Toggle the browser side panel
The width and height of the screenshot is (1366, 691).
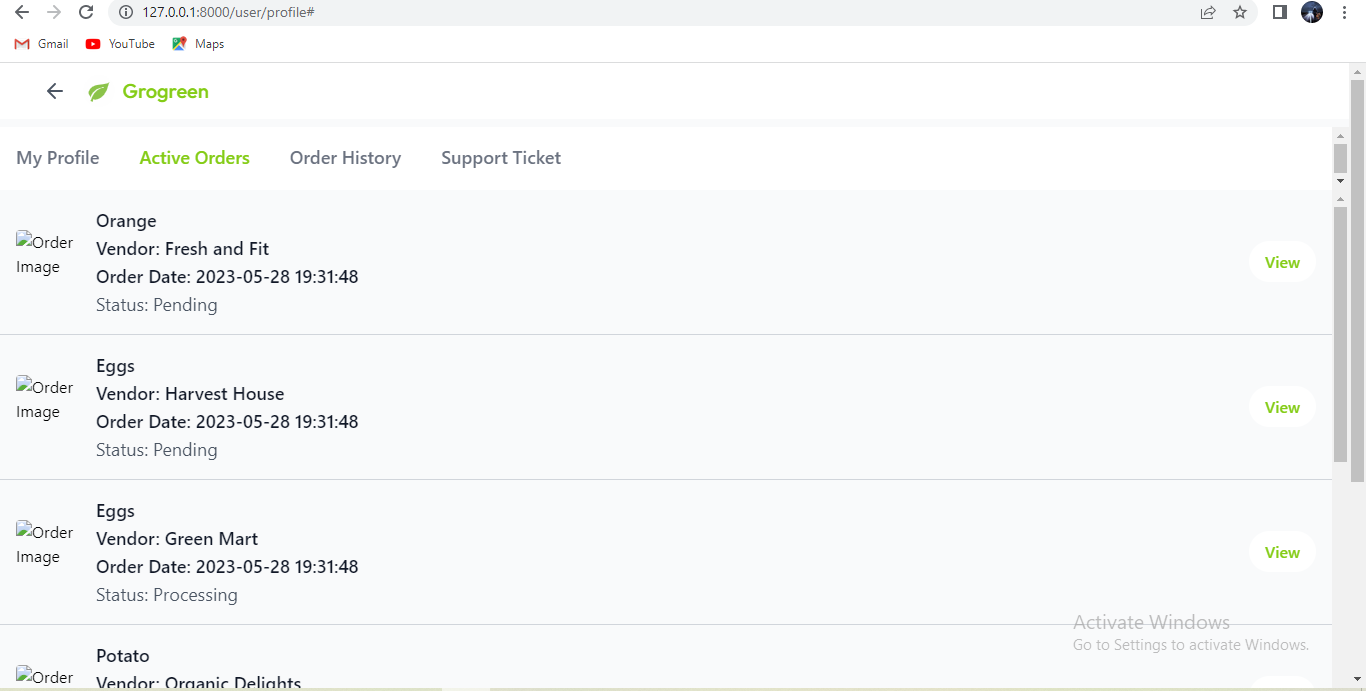[x=1279, y=12]
